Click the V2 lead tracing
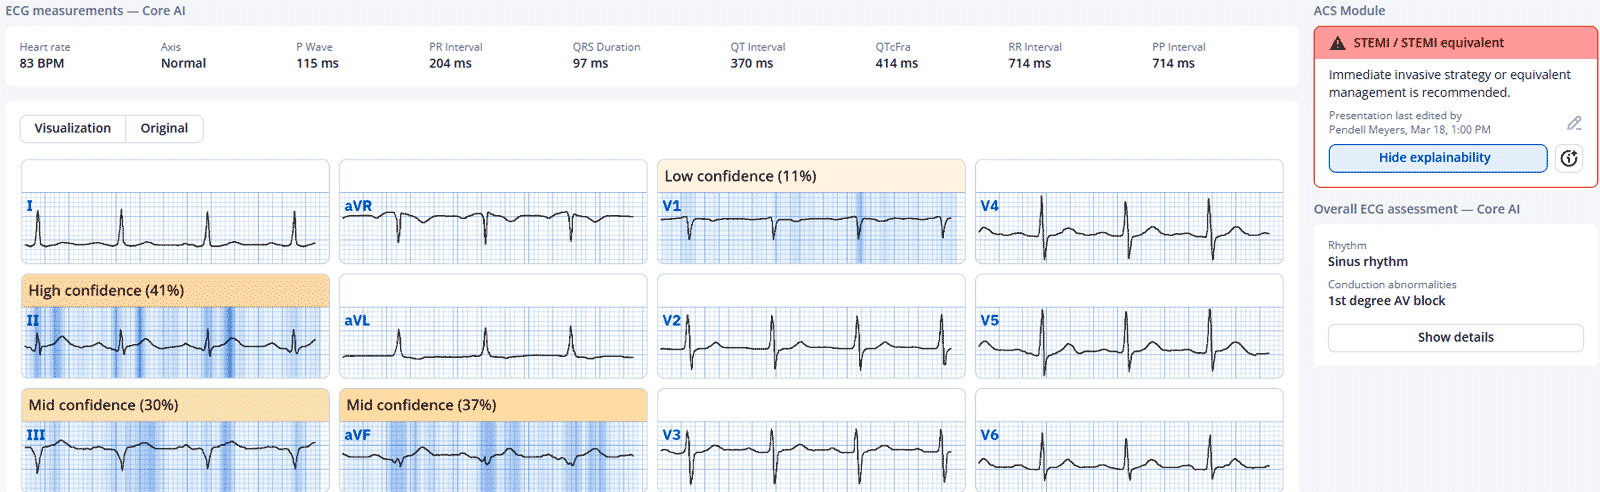Screen dimensions: 1600x492 811,342
